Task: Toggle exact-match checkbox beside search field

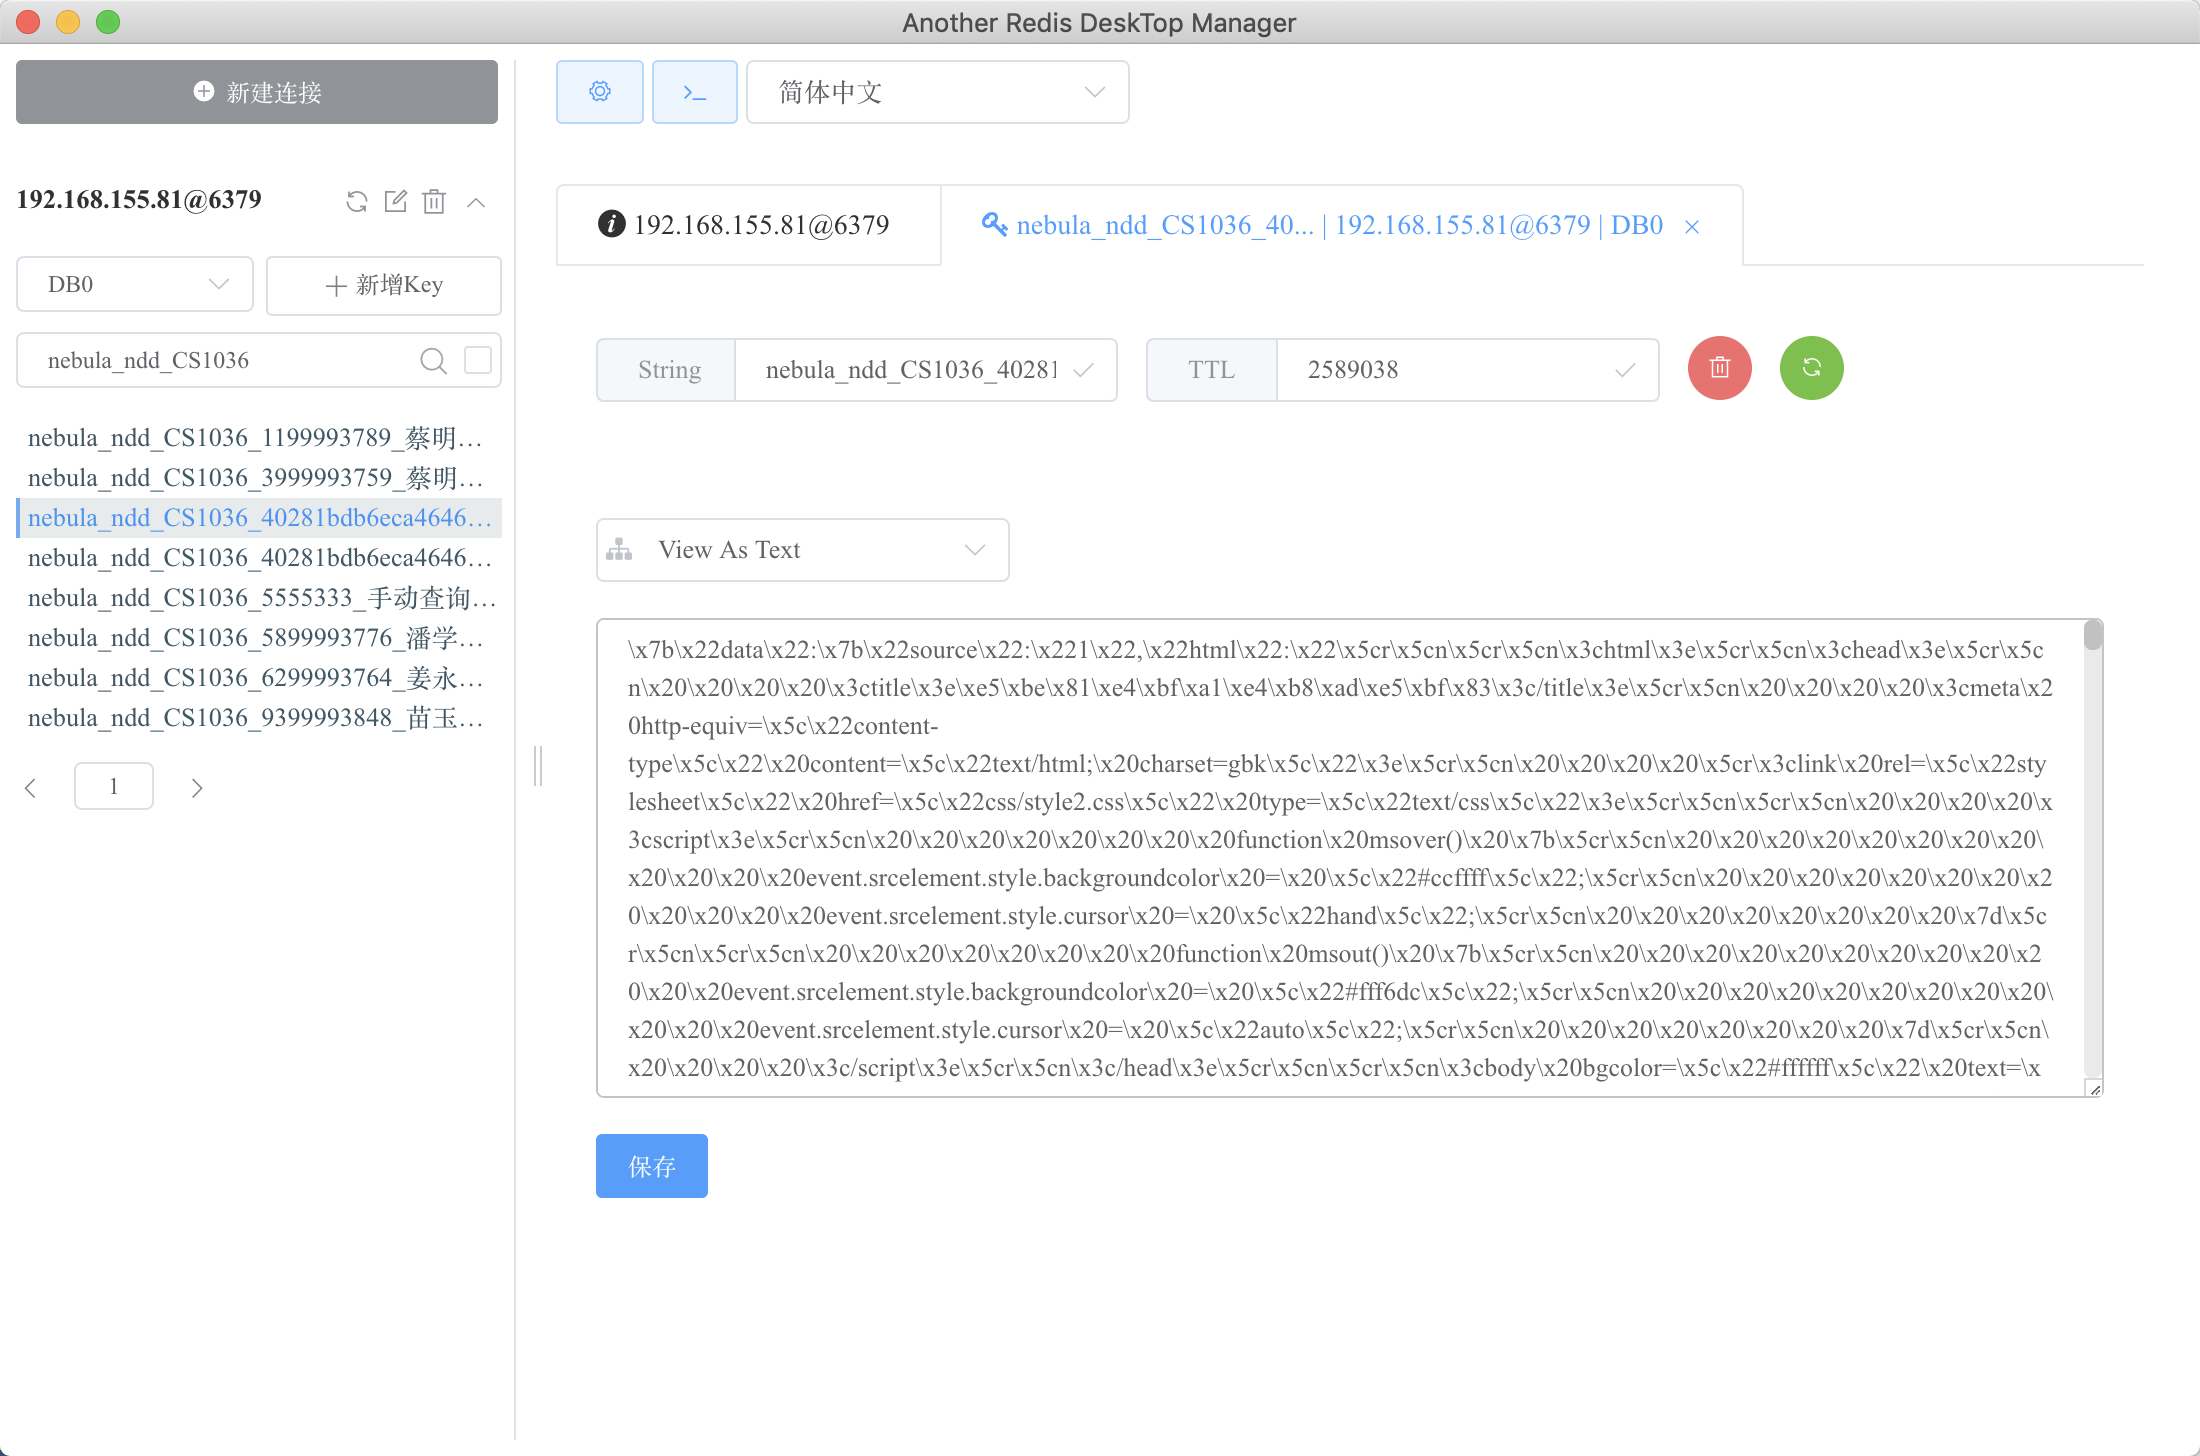Action: point(478,360)
